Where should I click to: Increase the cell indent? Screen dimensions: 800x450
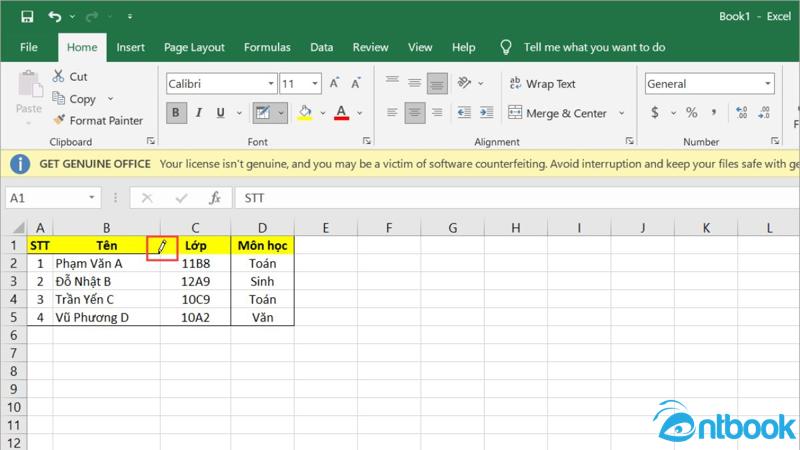486,113
